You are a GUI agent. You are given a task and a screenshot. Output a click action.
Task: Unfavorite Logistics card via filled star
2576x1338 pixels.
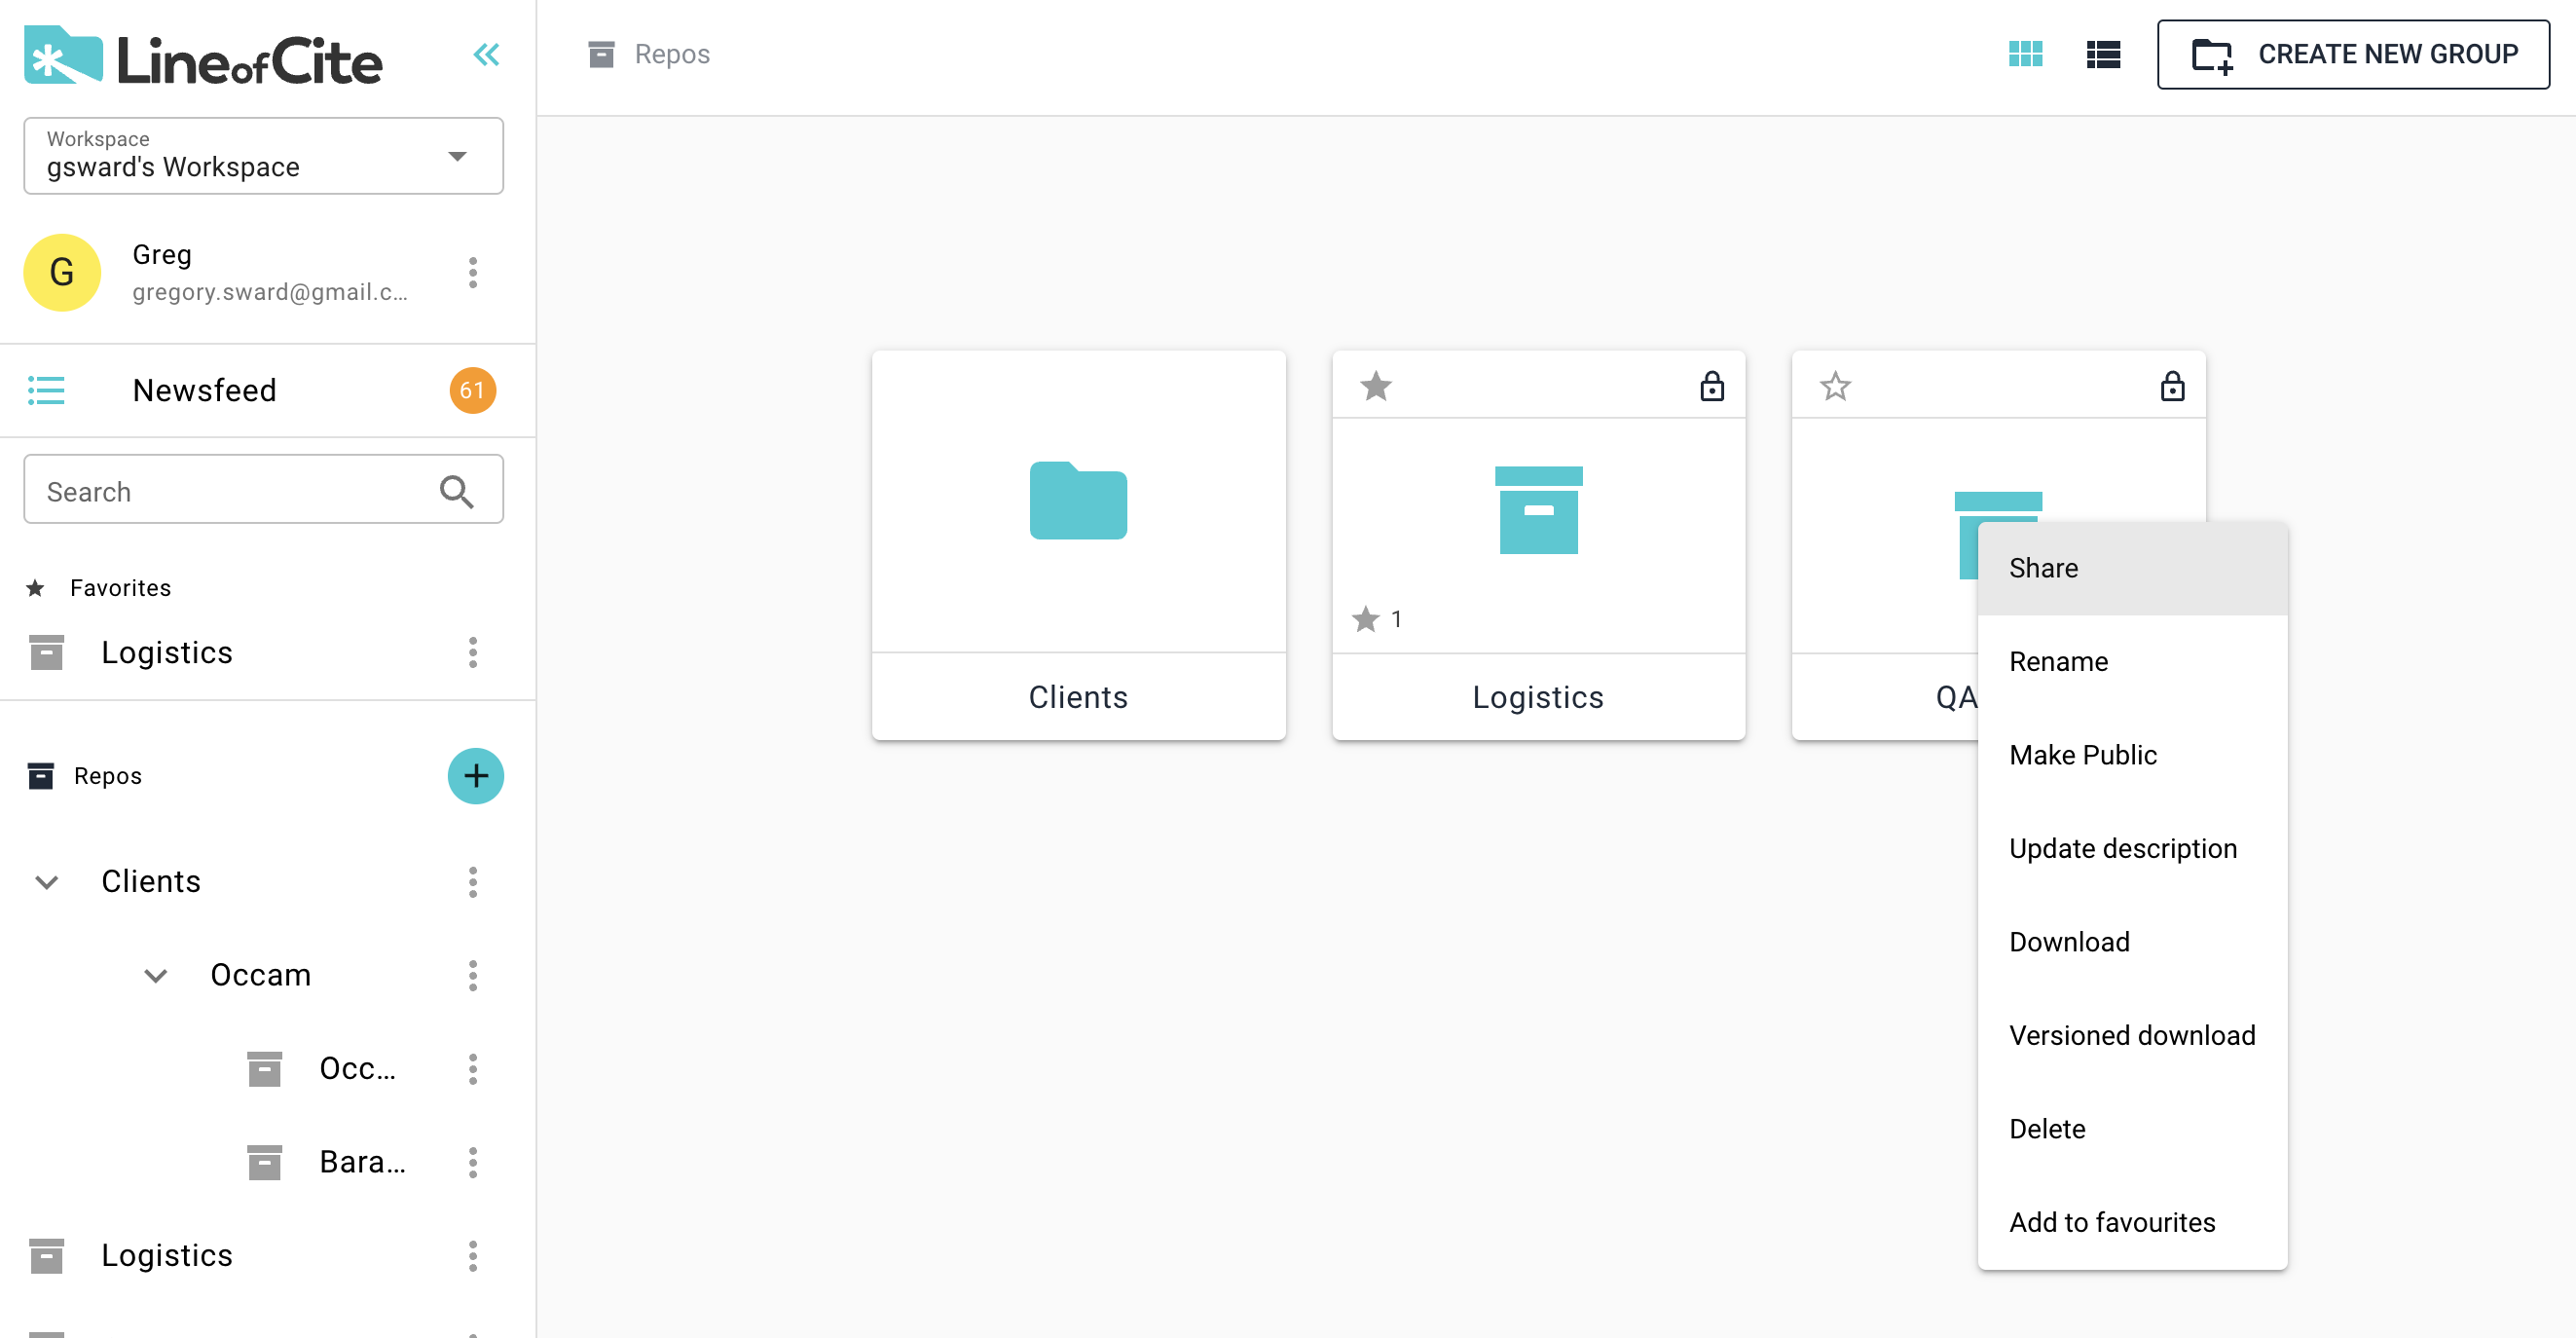[x=1375, y=386]
